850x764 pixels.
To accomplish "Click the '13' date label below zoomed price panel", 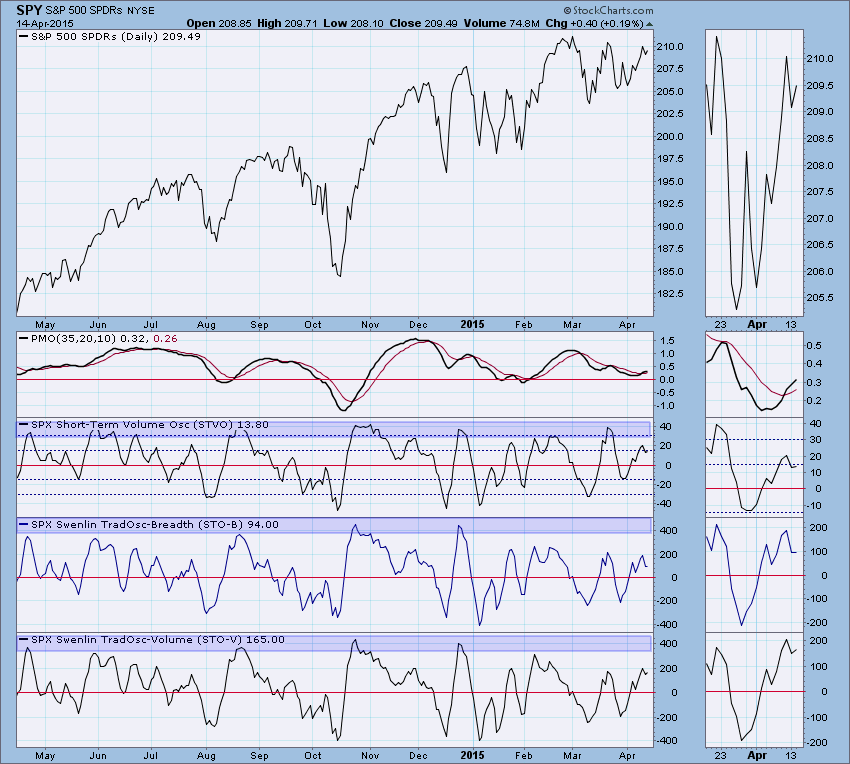I will click(x=791, y=324).
